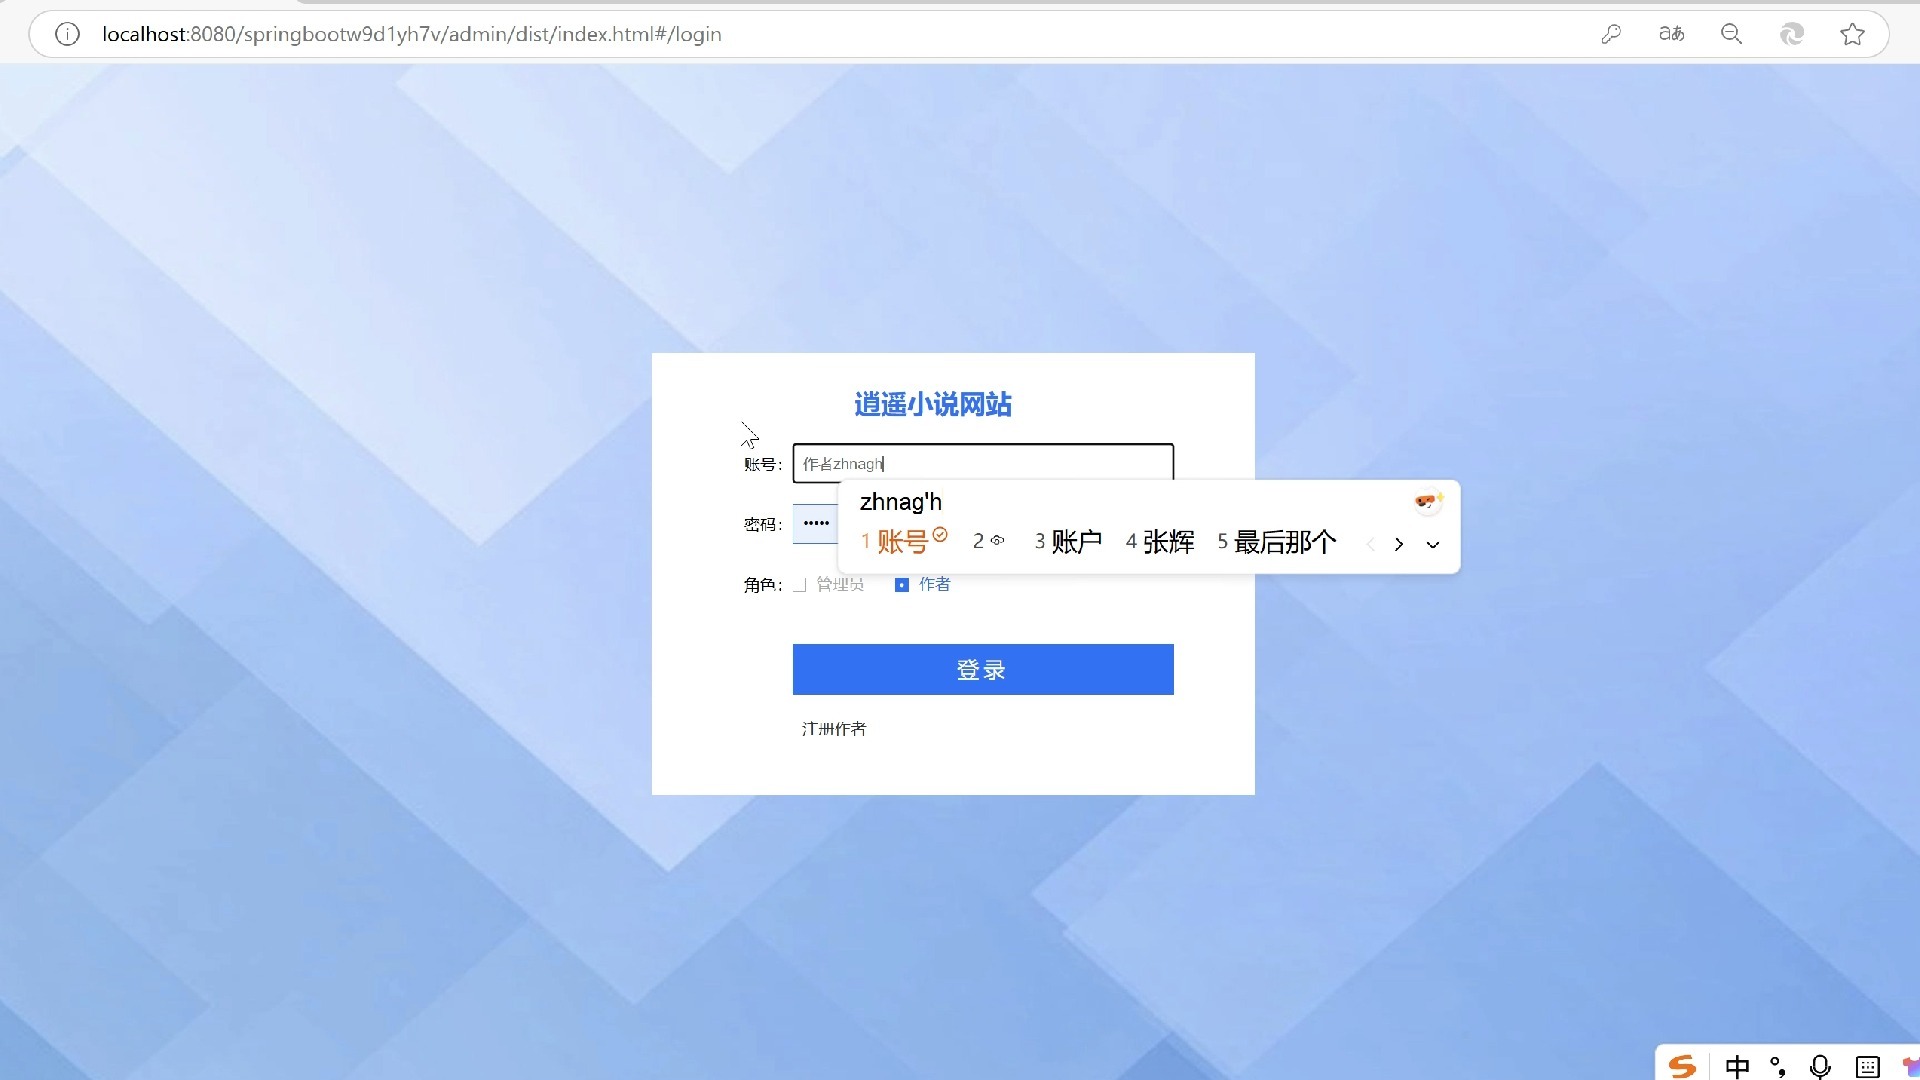Toggle IME punctuation mode icon
Screen dimensions: 1920x1080
(1778, 1067)
